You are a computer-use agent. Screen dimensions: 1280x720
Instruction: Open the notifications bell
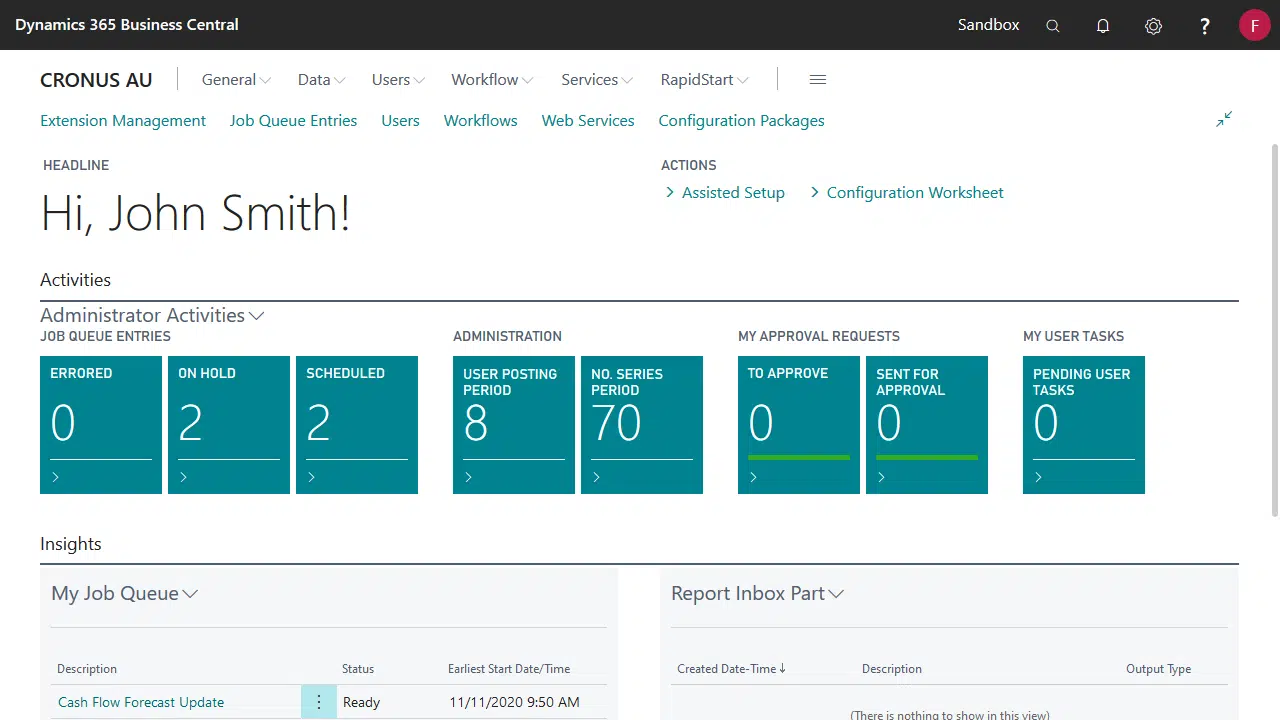pos(1103,26)
